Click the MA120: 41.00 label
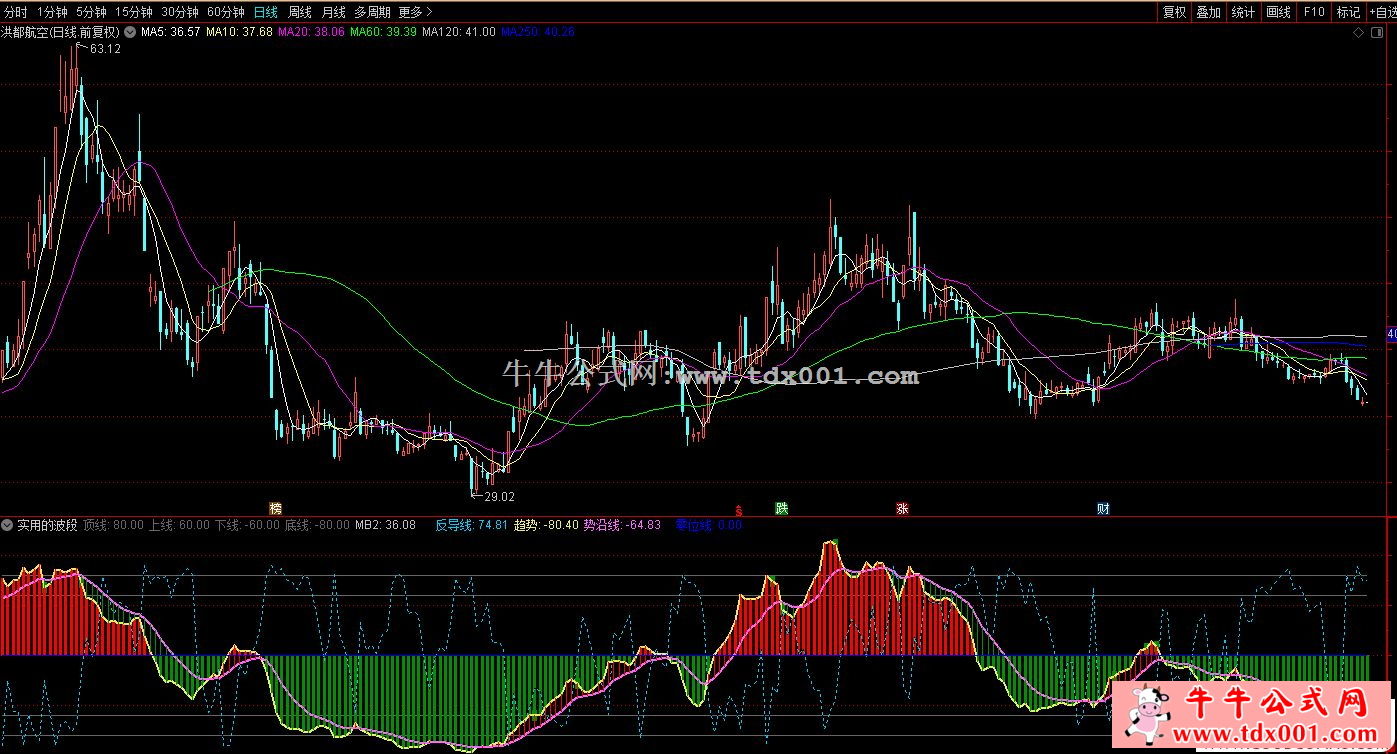The image size is (1397, 754). (459, 32)
